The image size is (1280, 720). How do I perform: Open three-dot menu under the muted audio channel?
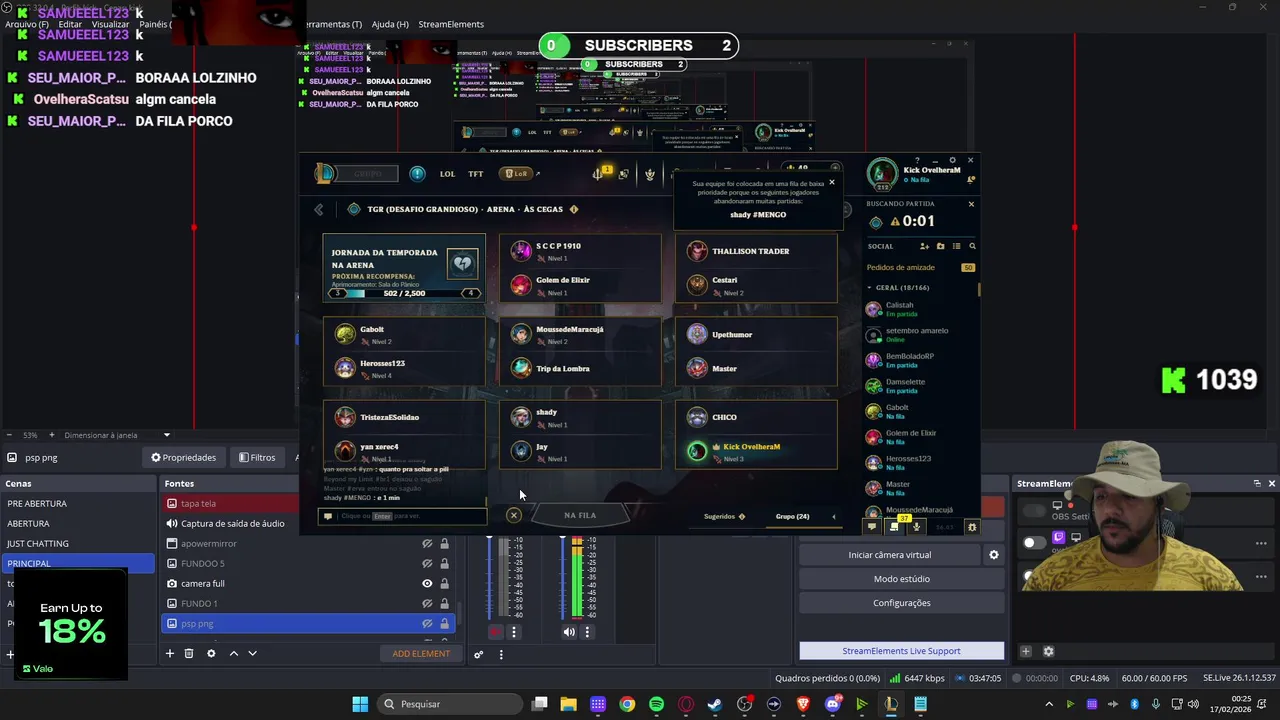514,631
